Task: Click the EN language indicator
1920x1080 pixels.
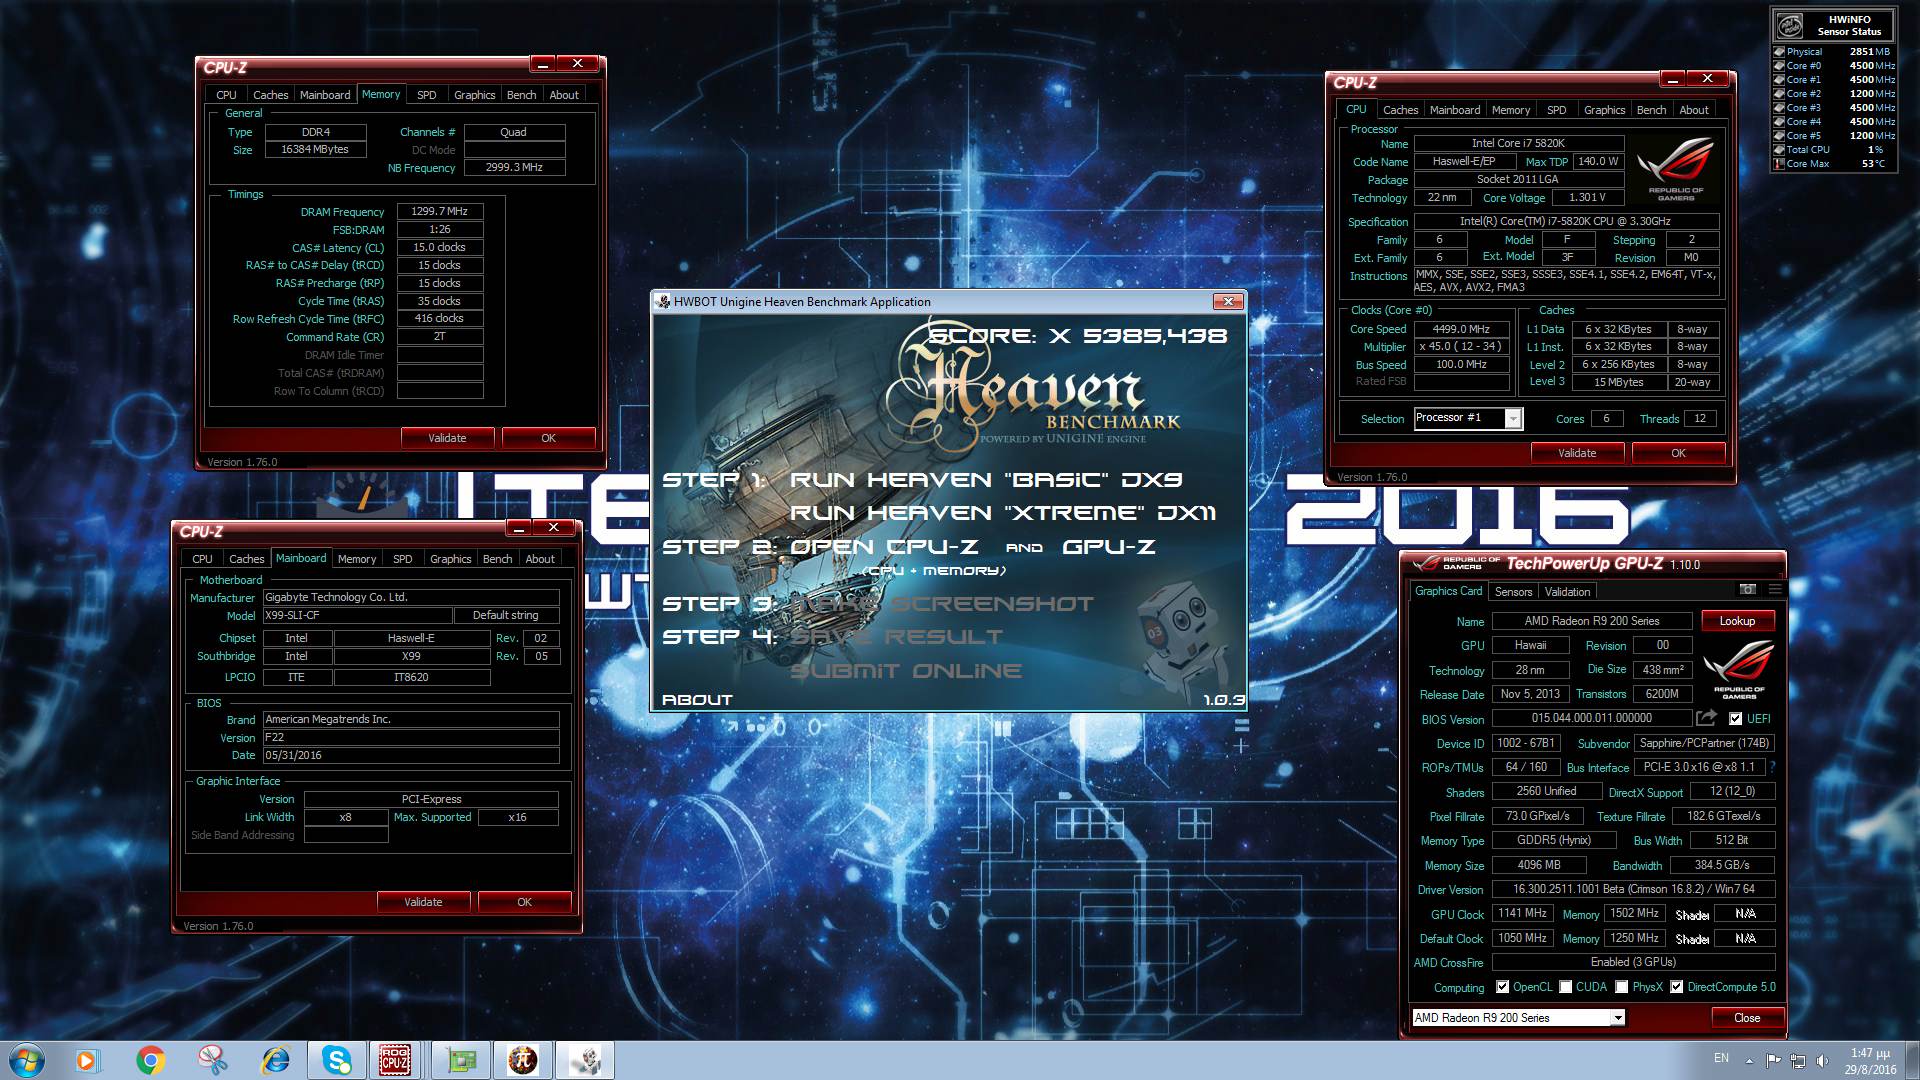Action: (x=1721, y=1058)
